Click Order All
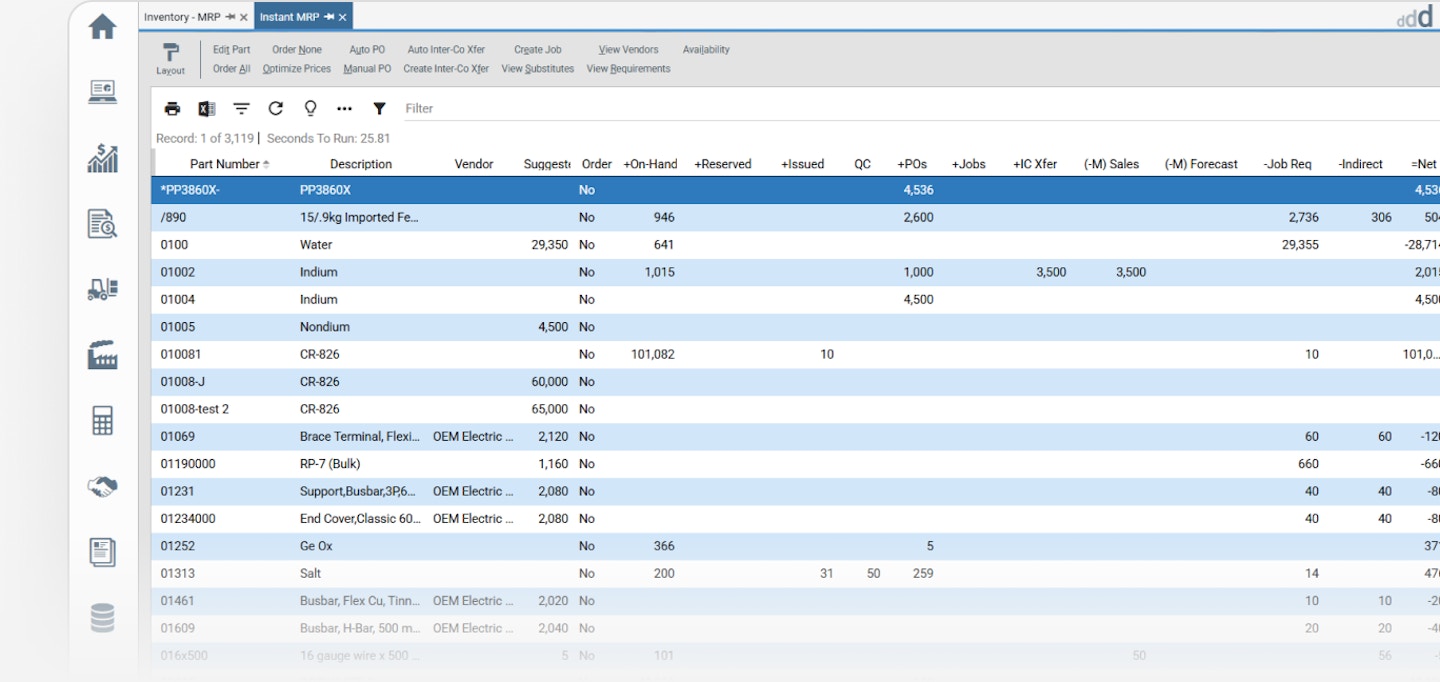The image size is (1440, 682). [x=232, y=69]
